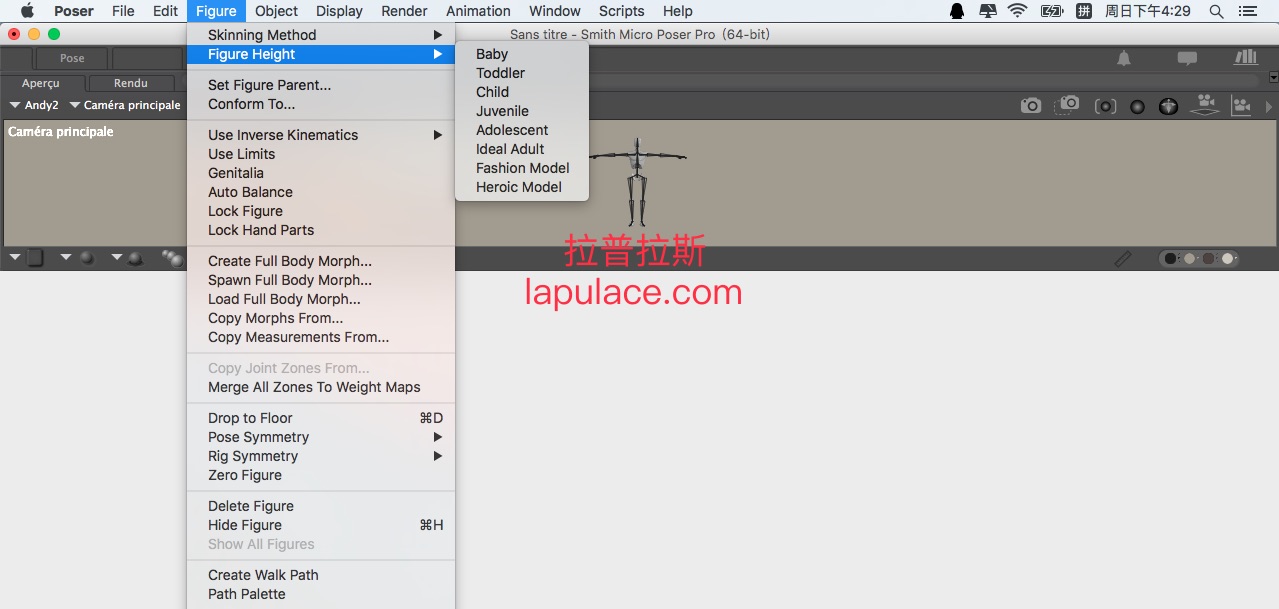Open the Library books icon
This screenshot has width=1279, height=609.
click(1246, 57)
